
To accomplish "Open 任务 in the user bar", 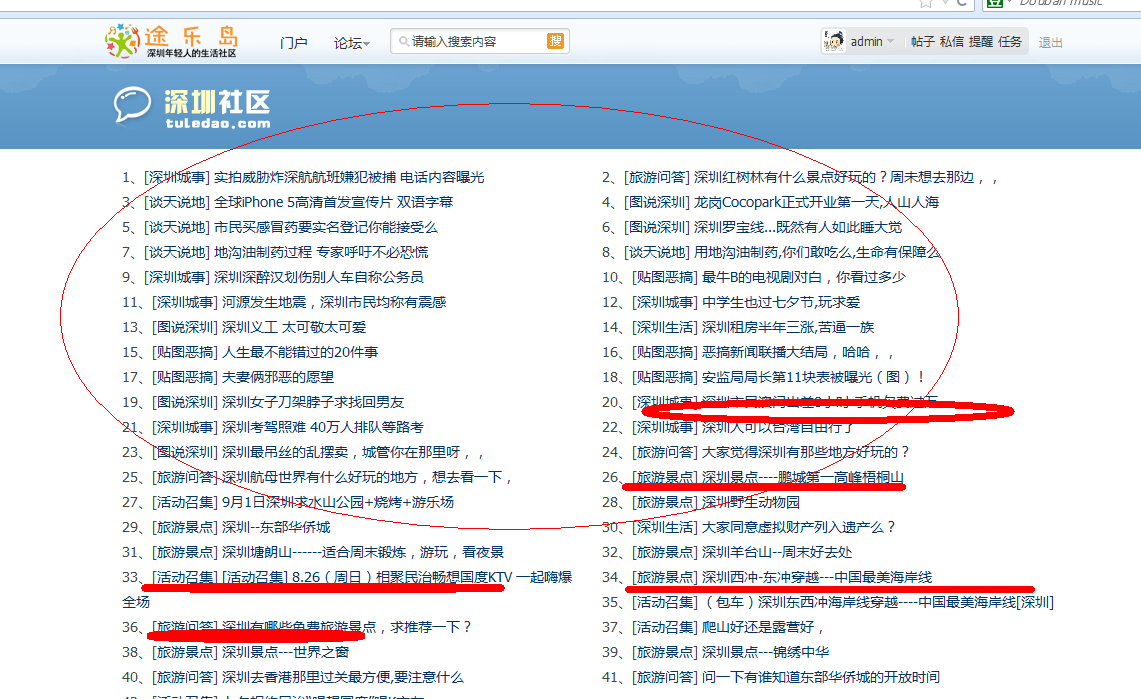I will coord(1009,41).
